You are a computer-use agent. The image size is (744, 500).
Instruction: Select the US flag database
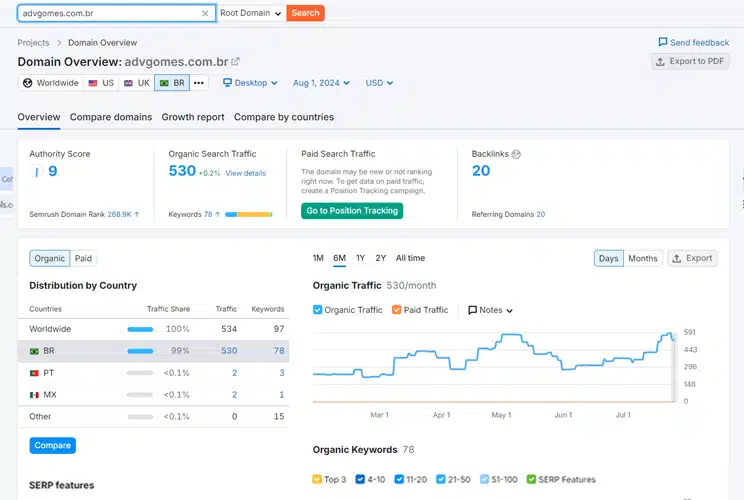click(93, 83)
